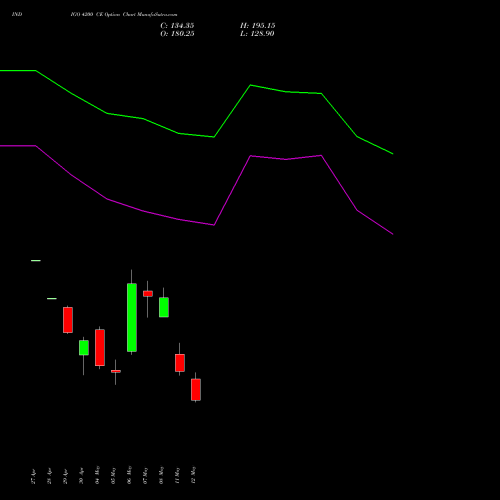The width and height of the screenshot is (500, 500).
Task: Click the '11 May' date label
Action: 177,475
